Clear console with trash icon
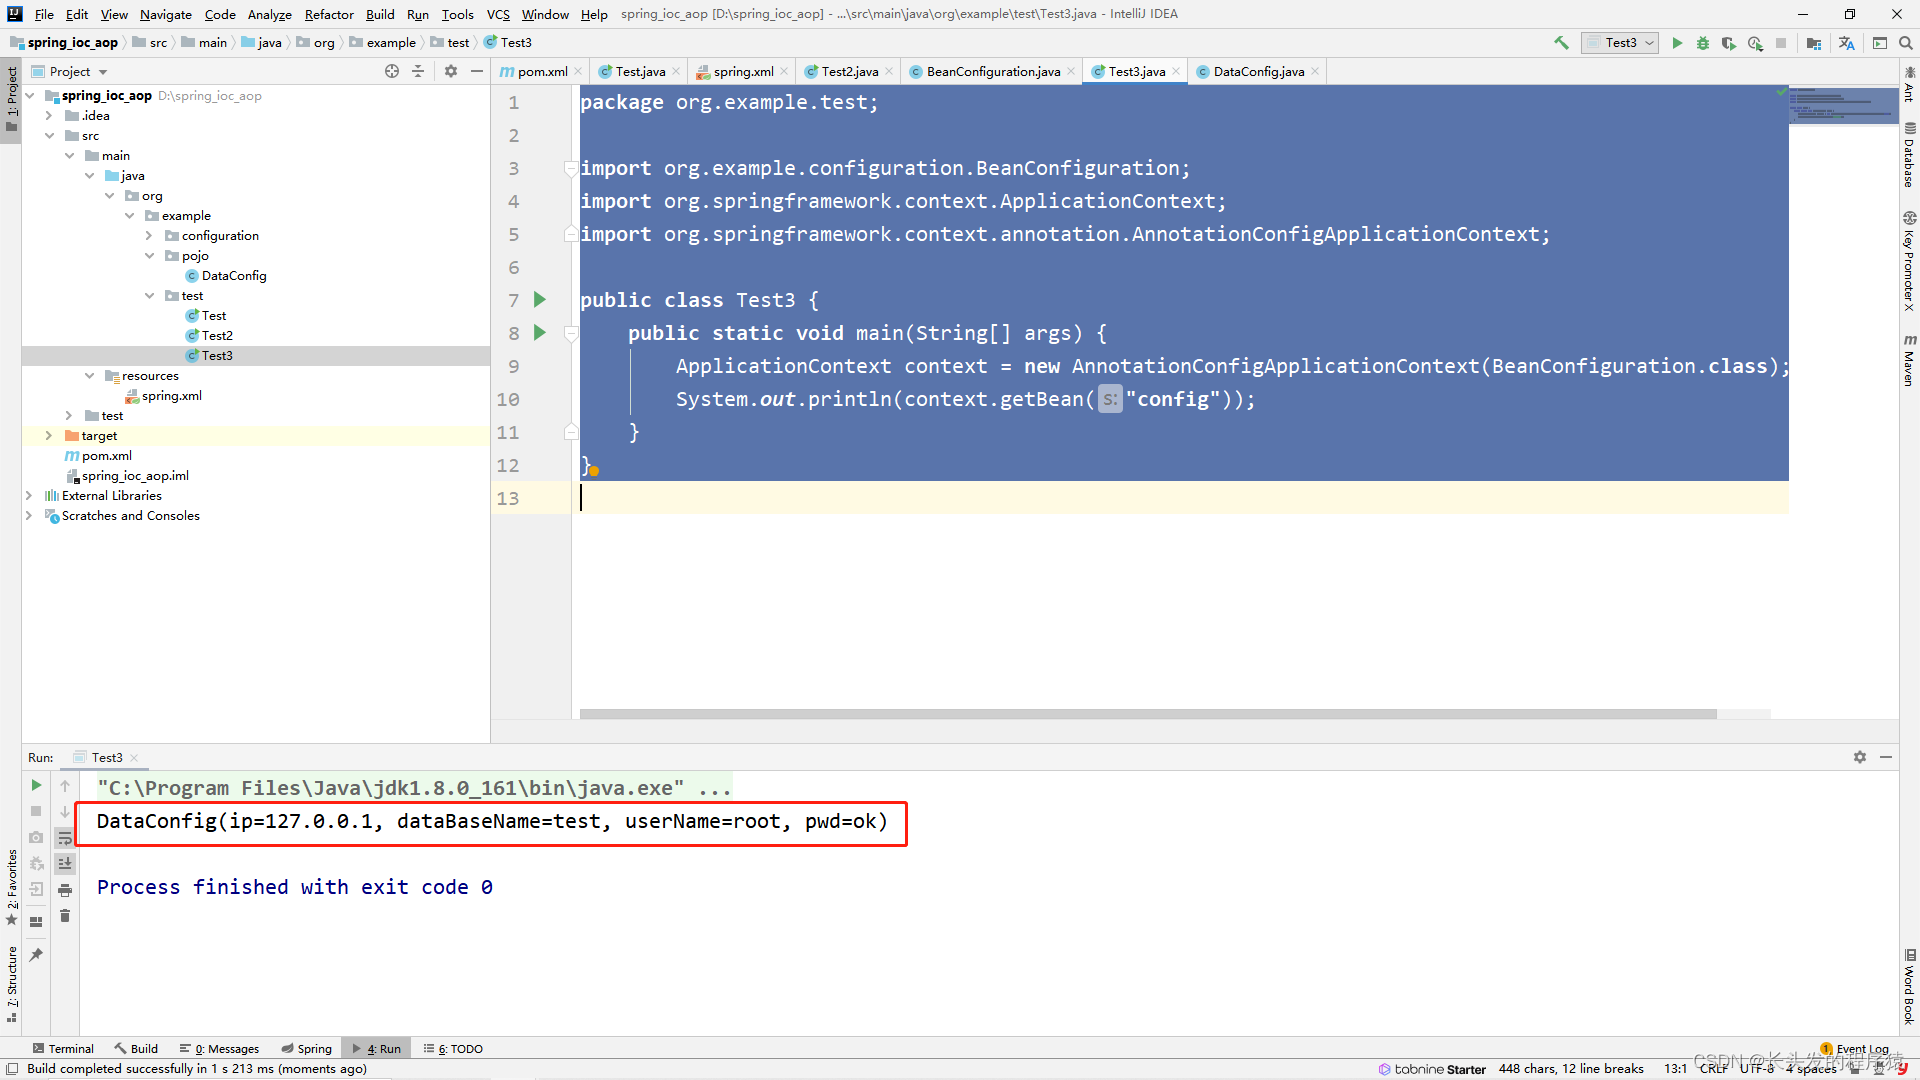 65,916
